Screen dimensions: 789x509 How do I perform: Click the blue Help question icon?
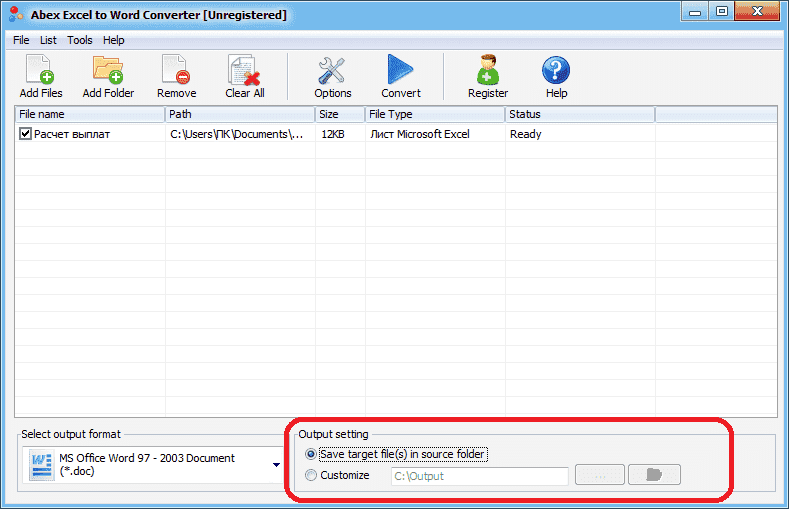(x=556, y=70)
